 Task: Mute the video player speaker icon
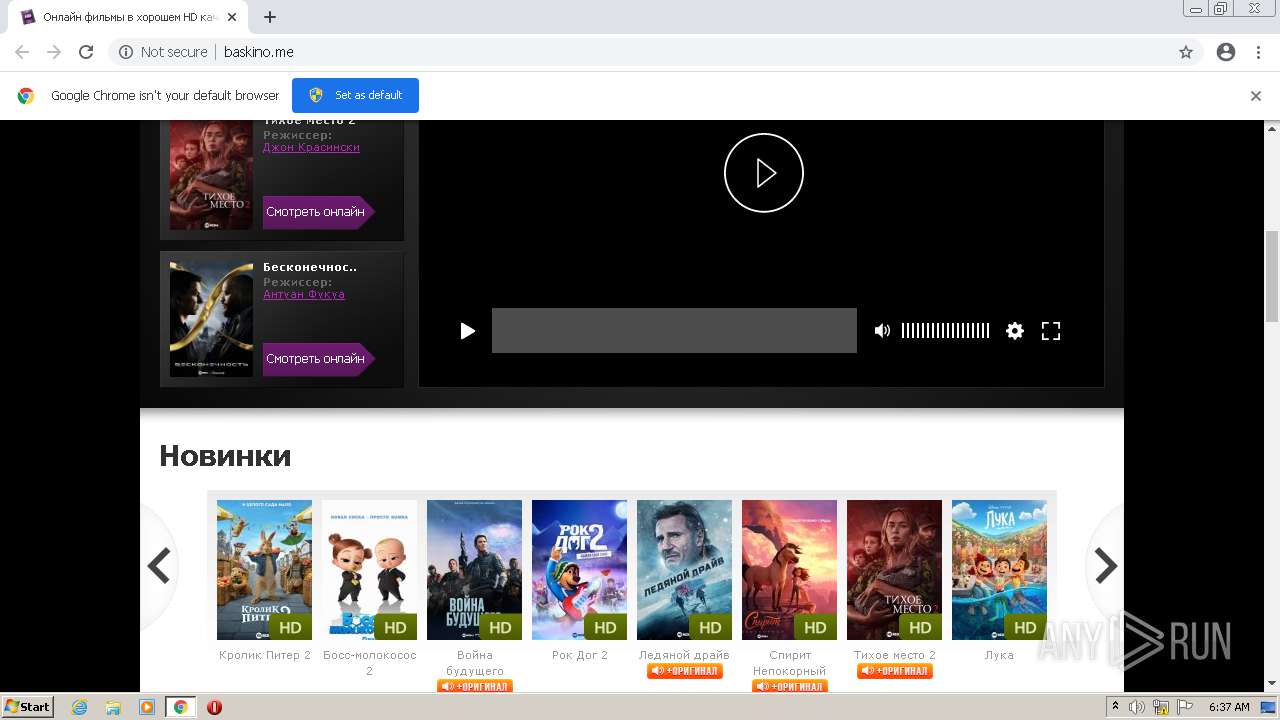882,331
